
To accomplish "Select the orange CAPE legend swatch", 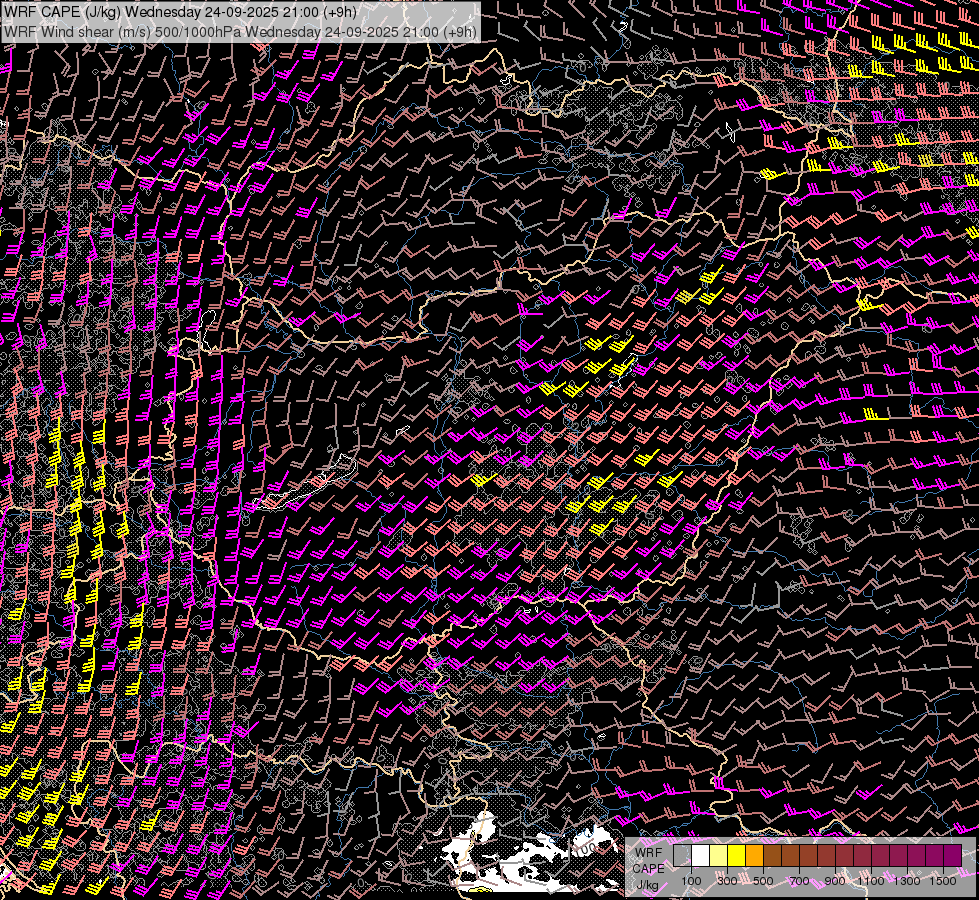I will [x=754, y=856].
